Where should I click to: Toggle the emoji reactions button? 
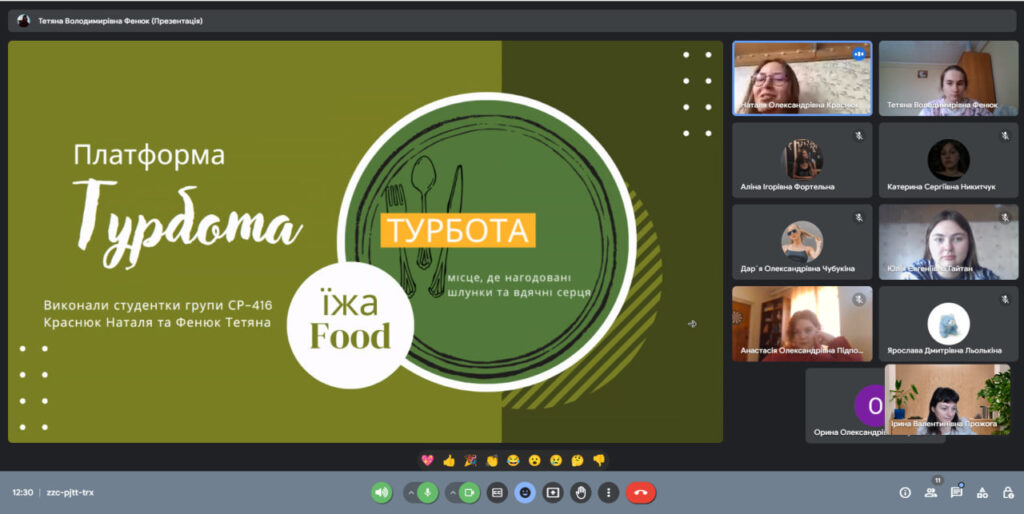pyautogui.click(x=525, y=492)
